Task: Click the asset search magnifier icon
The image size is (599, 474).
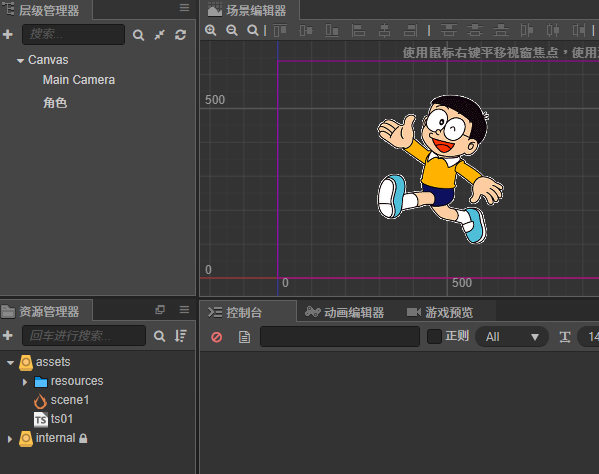Action: (159, 336)
